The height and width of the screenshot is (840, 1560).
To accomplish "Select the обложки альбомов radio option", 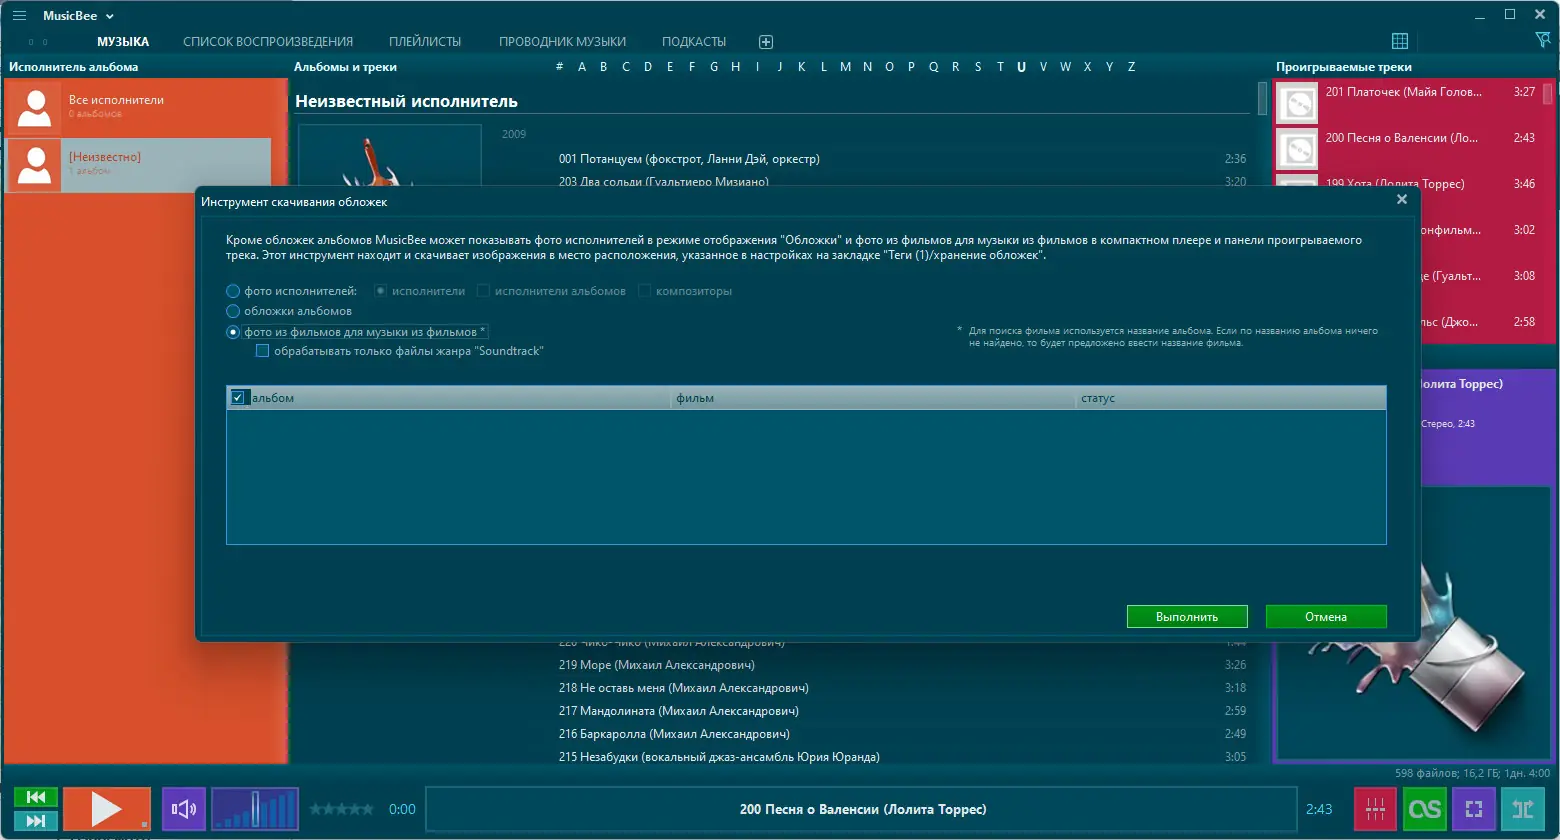I will pyautogui.click(x=233, y=311).
